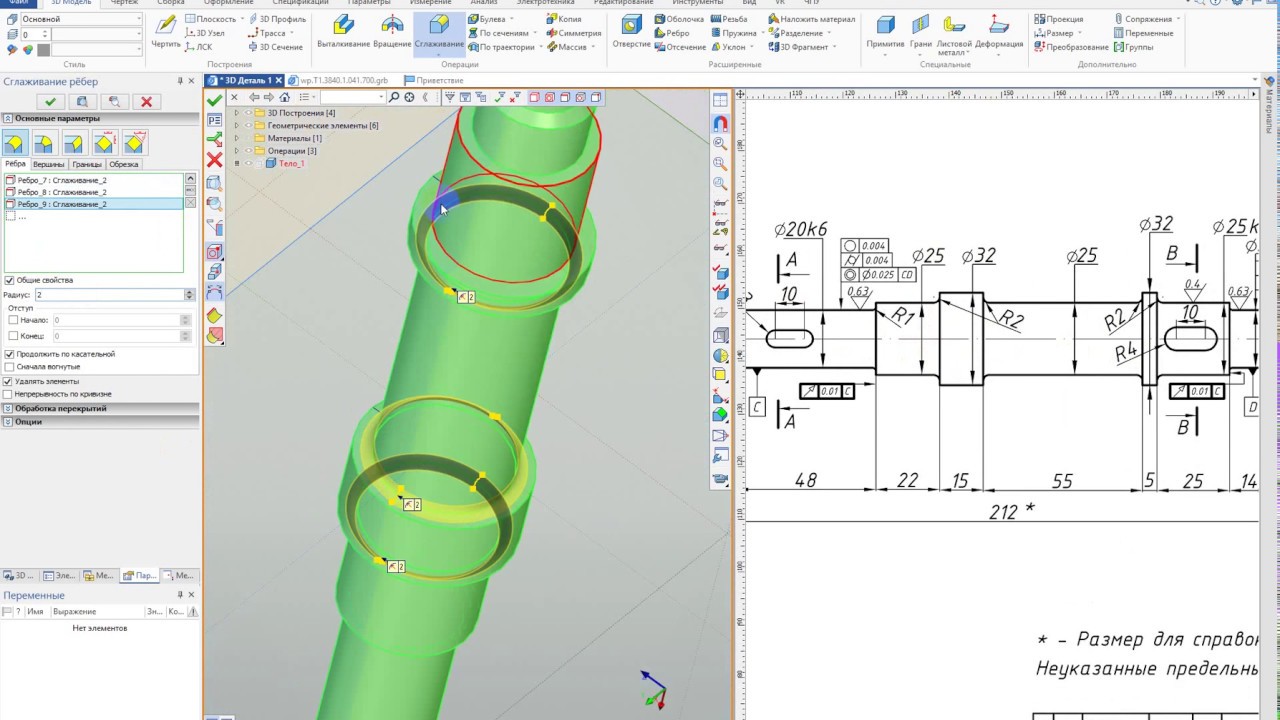The height and width of the screenshot is (720, 1280).
Task: Open the Проекция projection tool
Action: [1059, 19]
